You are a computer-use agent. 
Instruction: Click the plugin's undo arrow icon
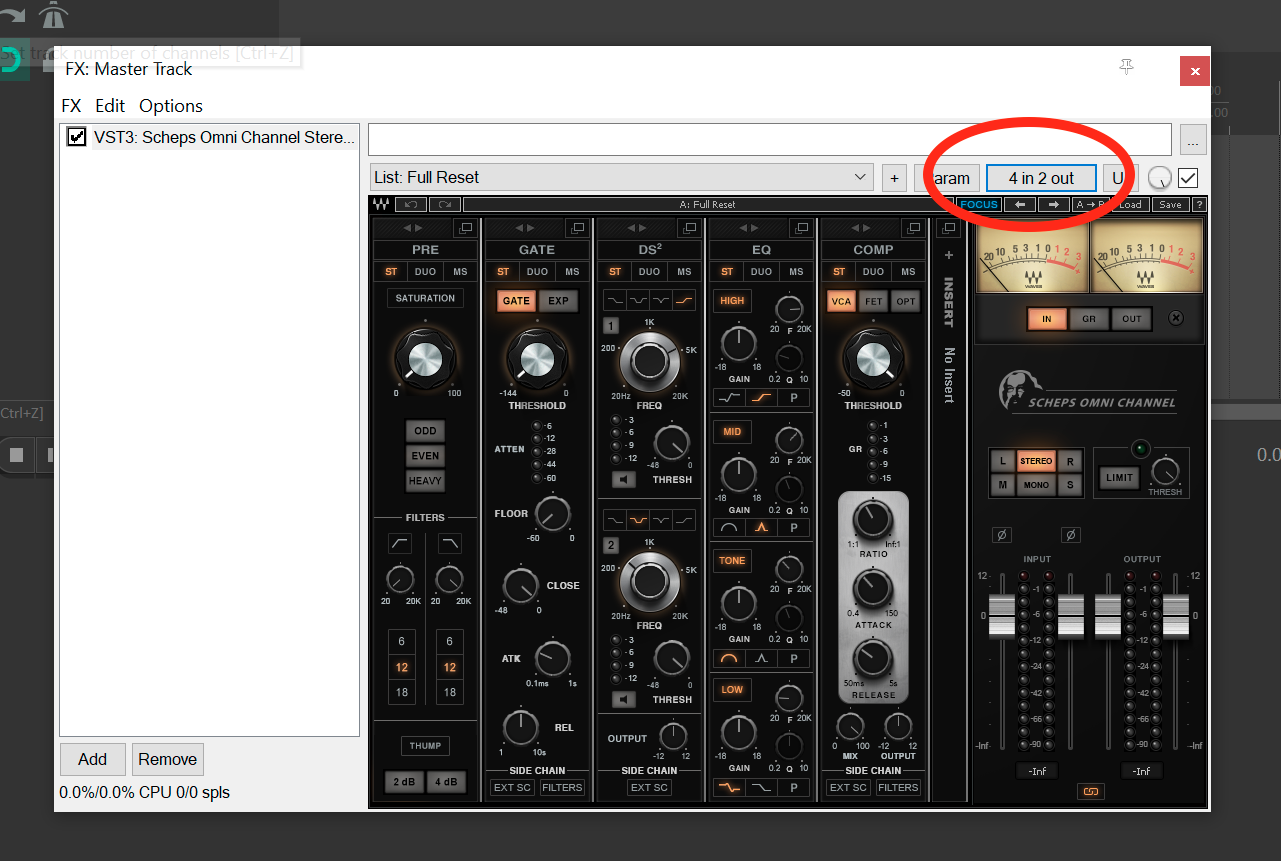[410, 204]
